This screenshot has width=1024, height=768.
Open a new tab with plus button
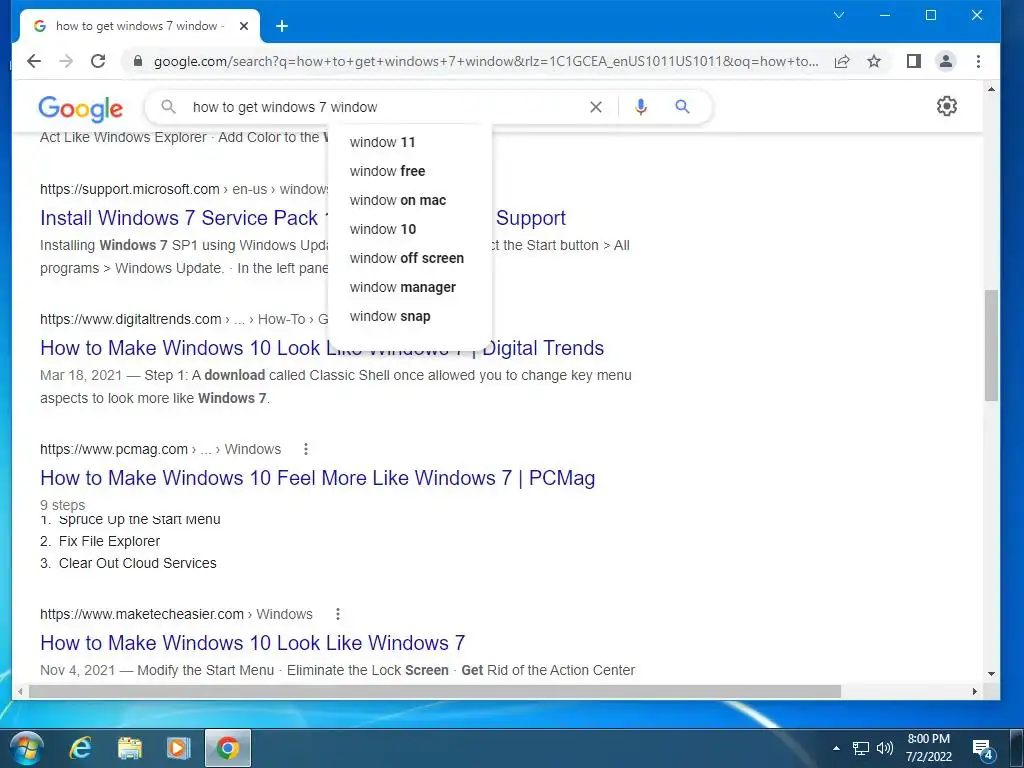[x=281, y=26]
